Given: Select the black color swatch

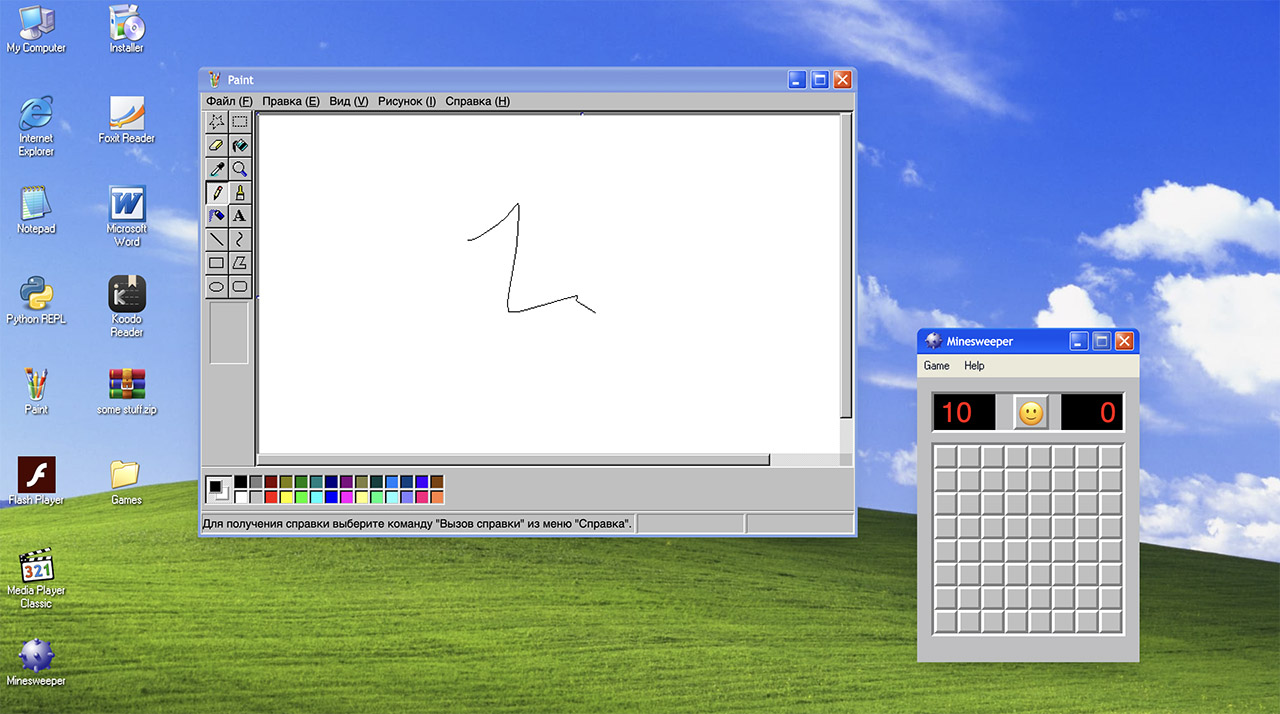Looking at the screenshot, I should [241, 482].
